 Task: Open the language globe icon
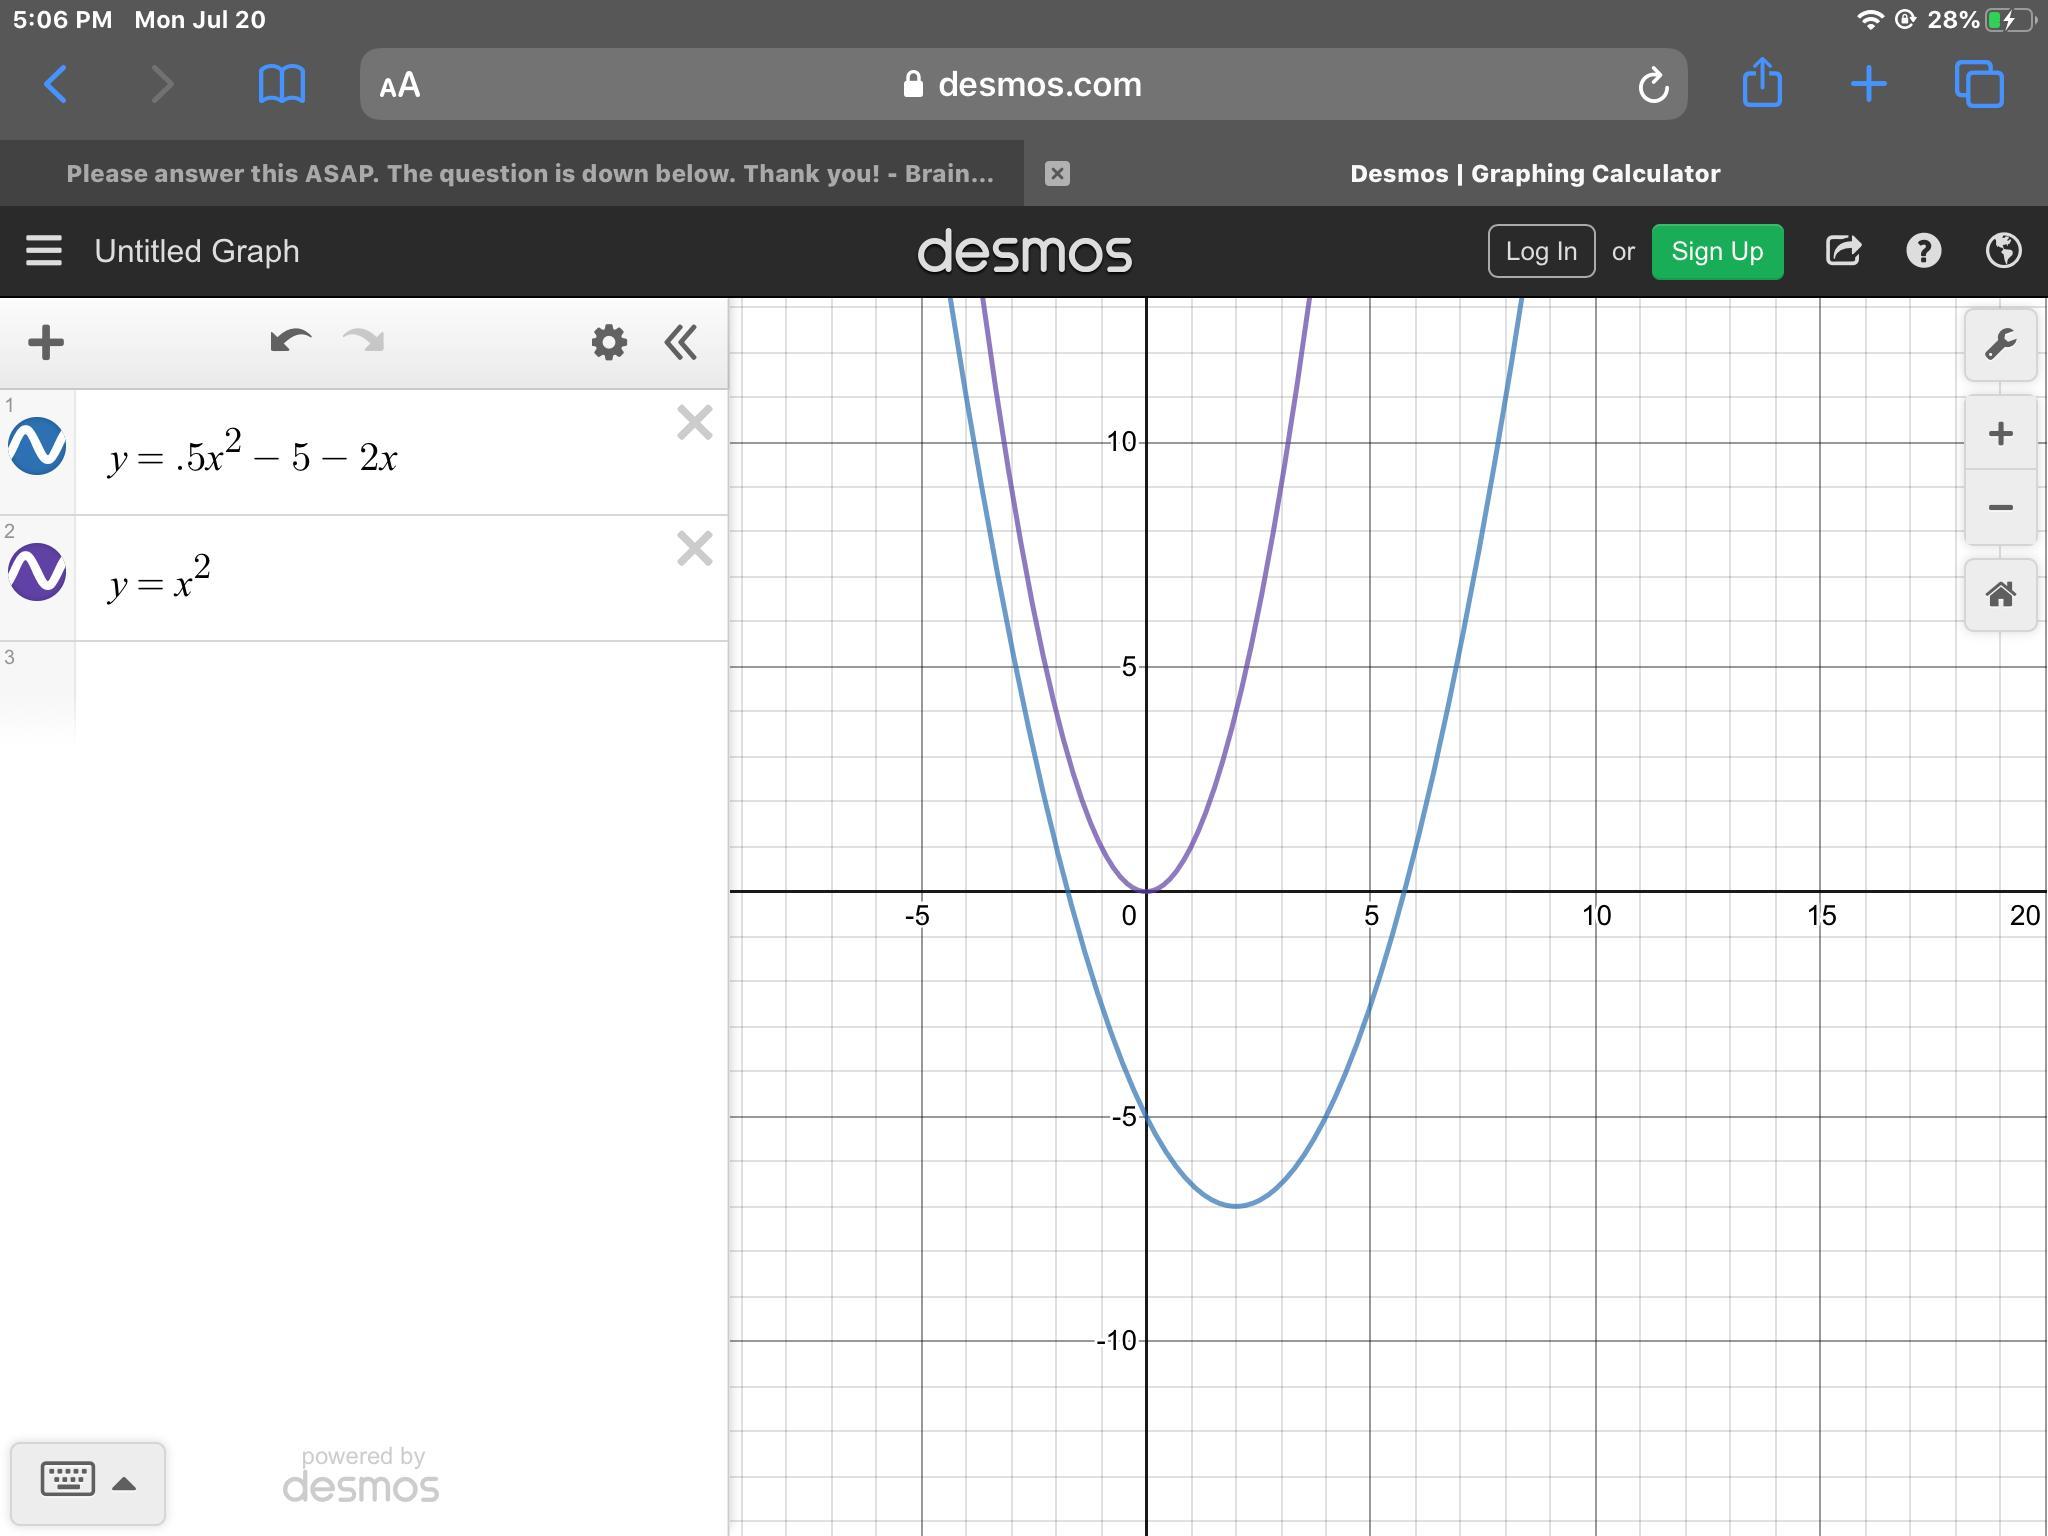click(2003, 251)
